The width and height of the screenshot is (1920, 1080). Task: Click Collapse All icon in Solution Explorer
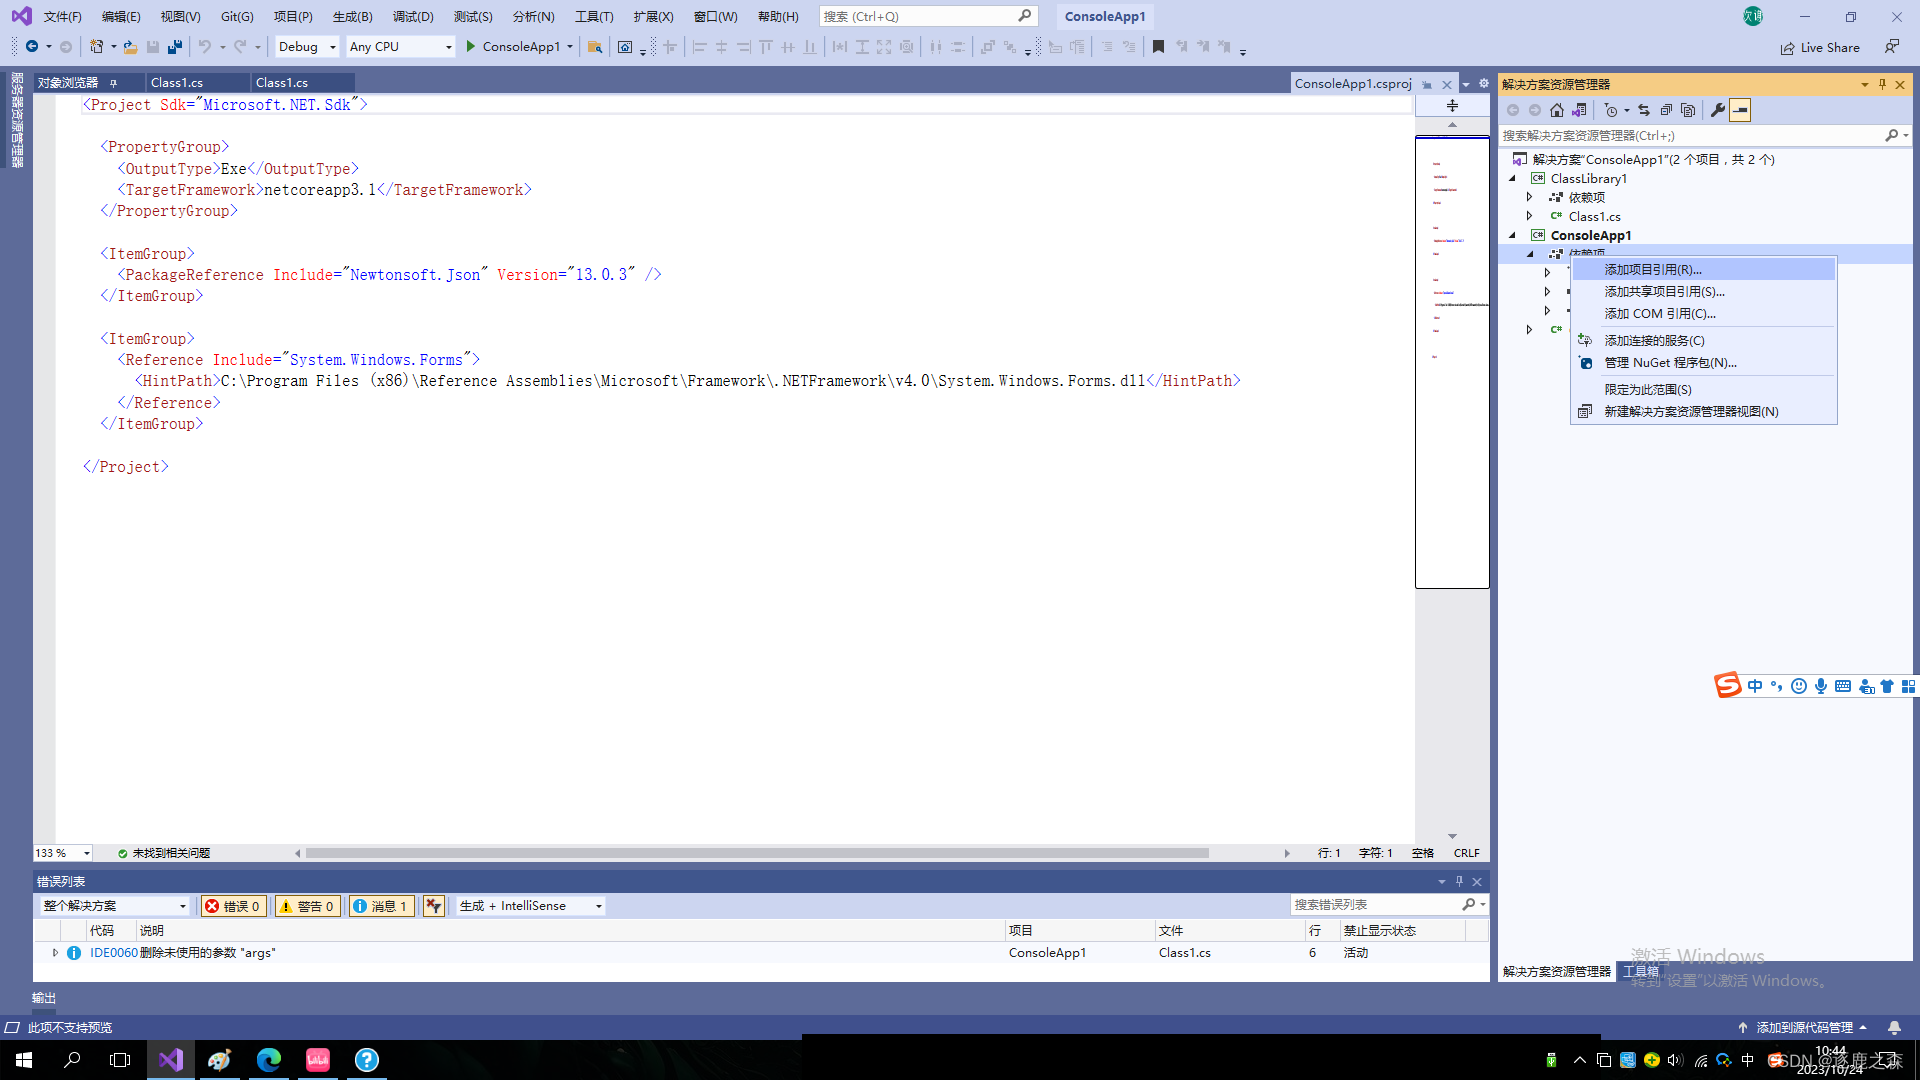tap(1666, 111)
